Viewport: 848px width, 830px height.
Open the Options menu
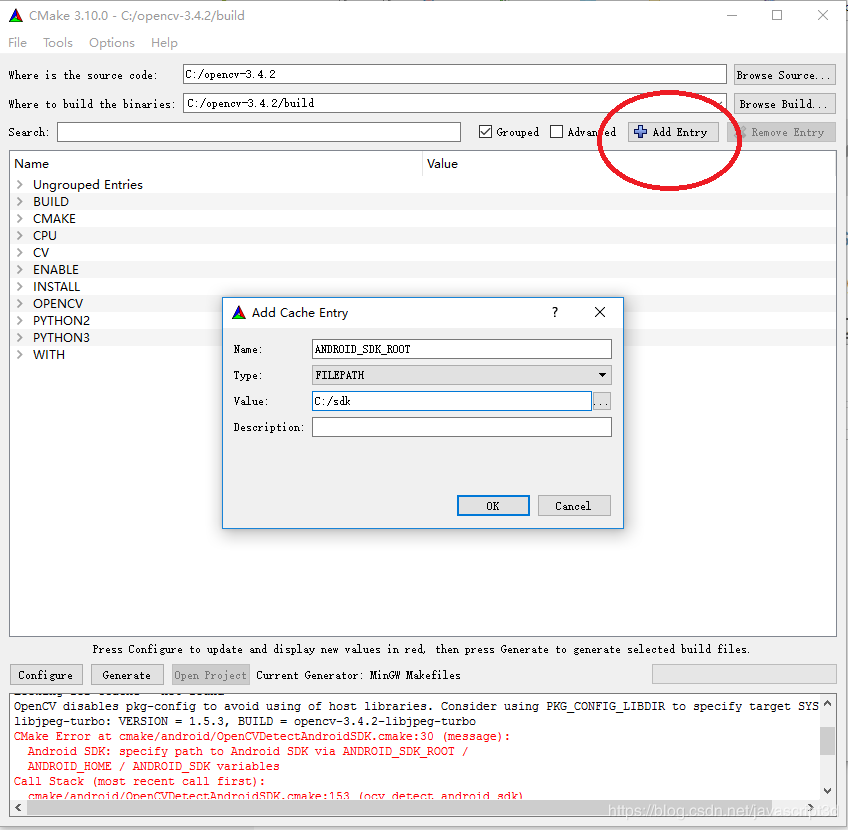point(112,43)
